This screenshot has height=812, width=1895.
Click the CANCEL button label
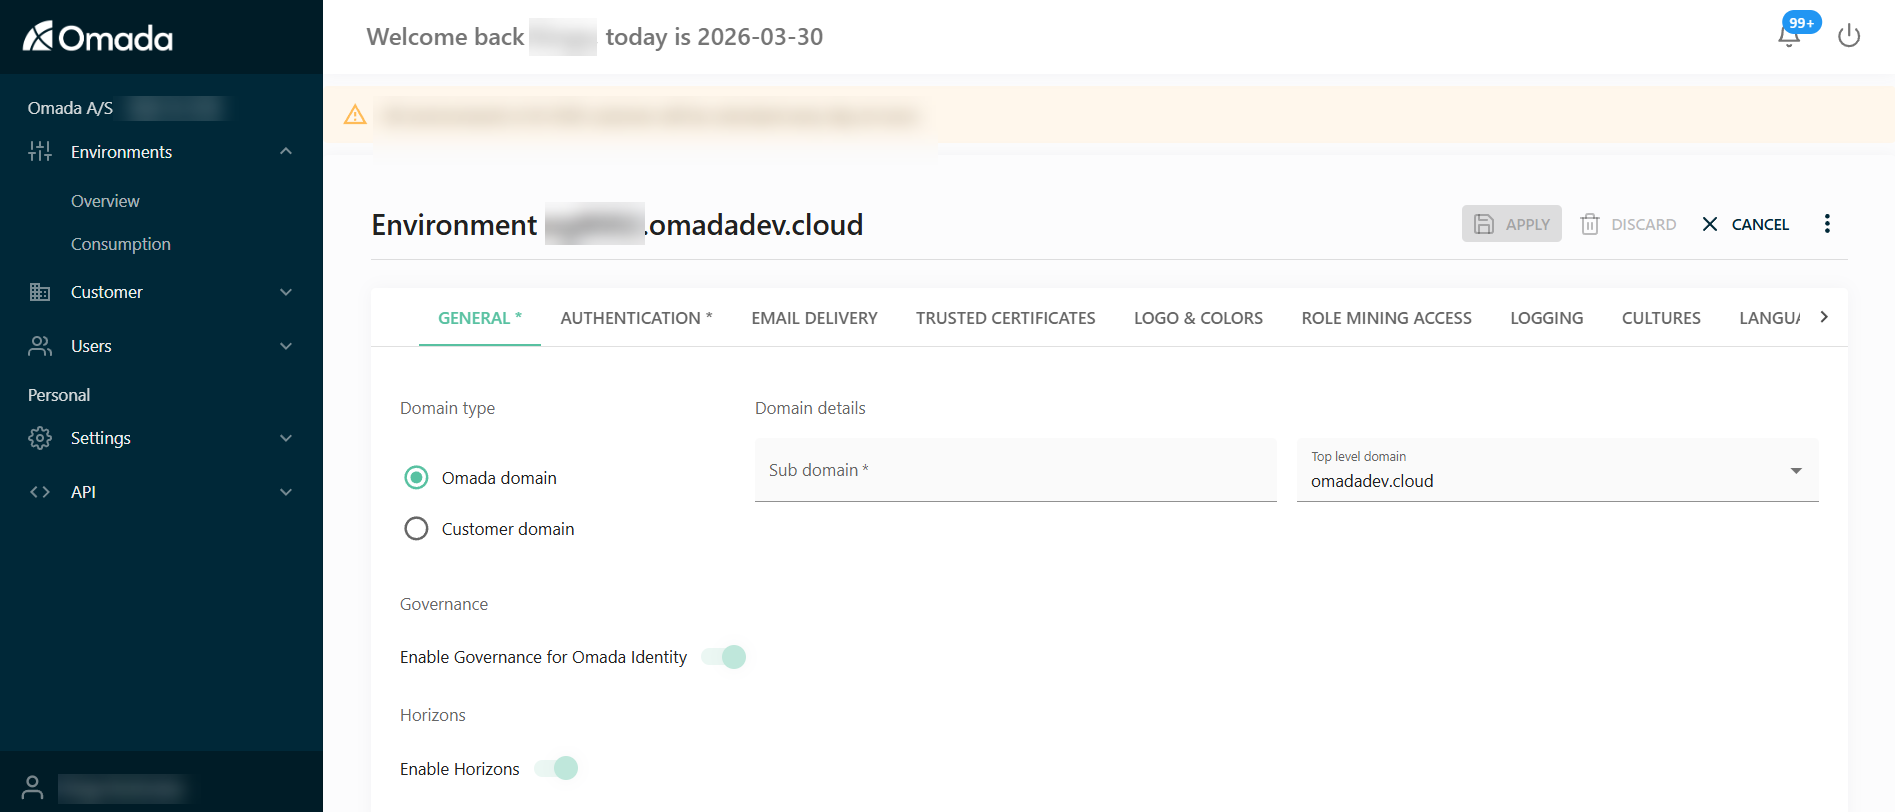point(1760,225)
